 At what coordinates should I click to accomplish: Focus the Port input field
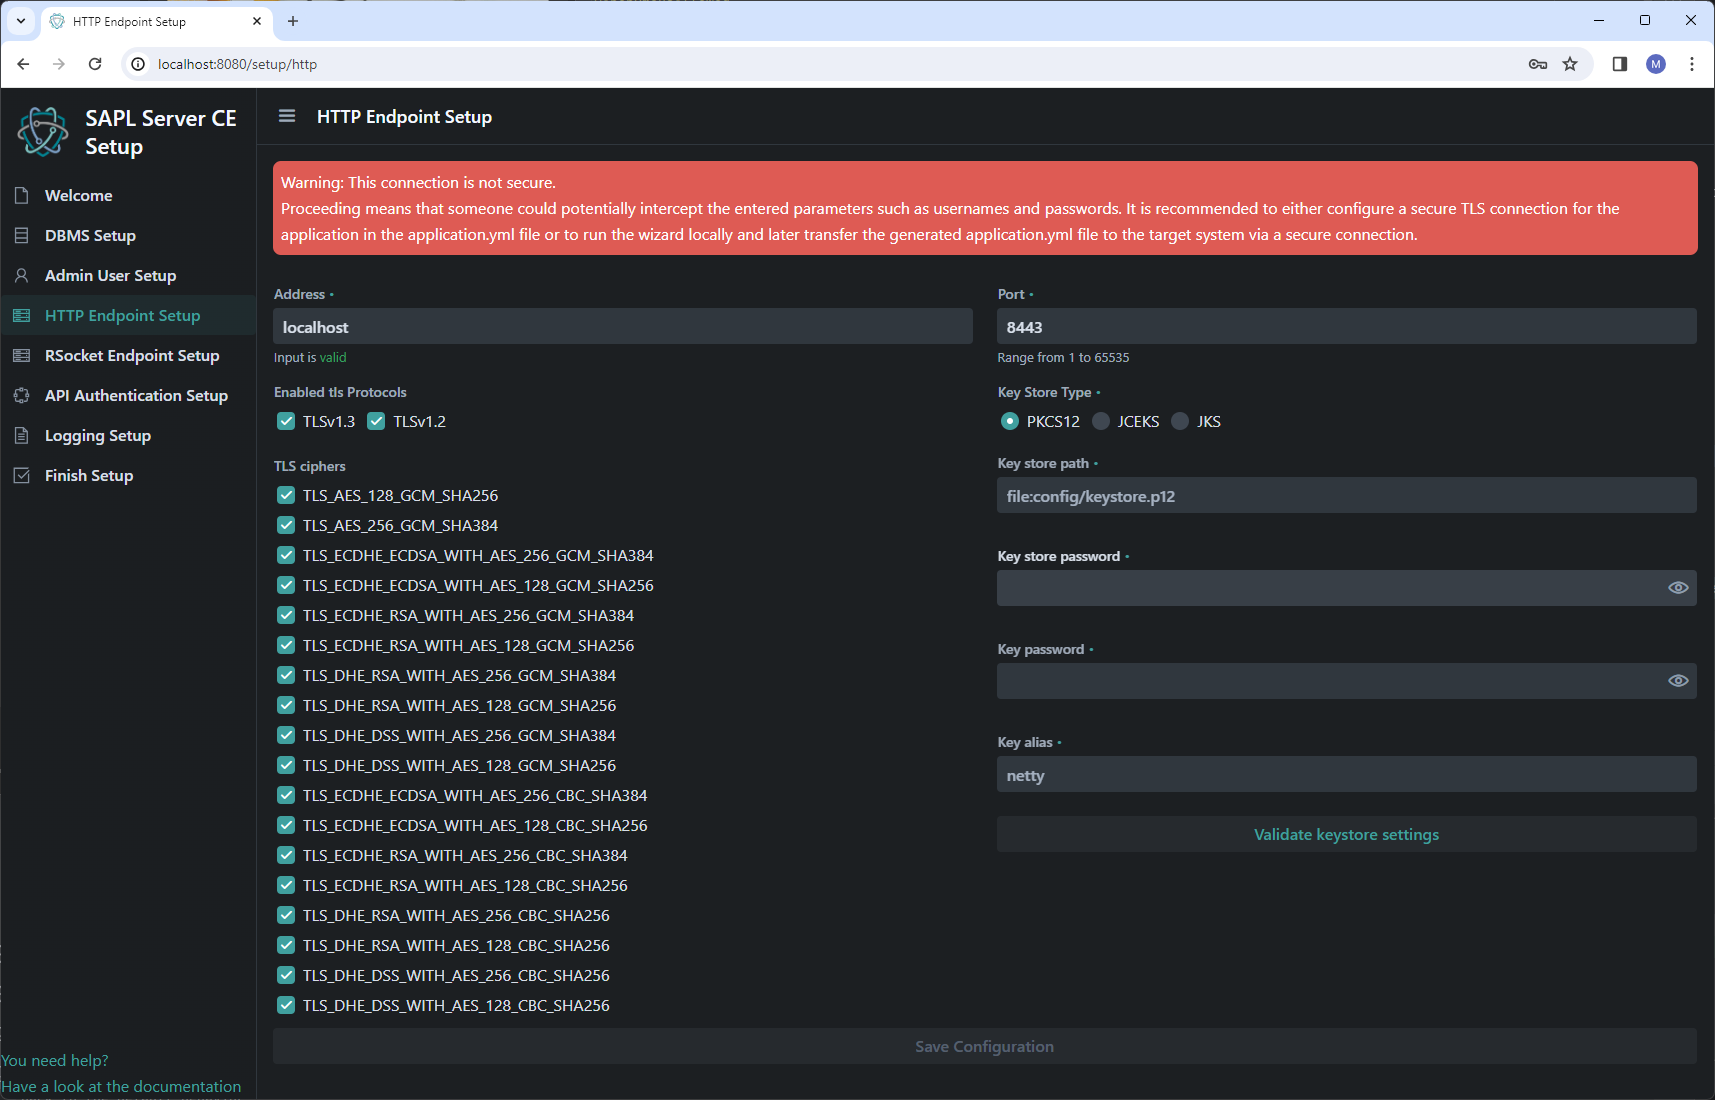pos(1346,327)
